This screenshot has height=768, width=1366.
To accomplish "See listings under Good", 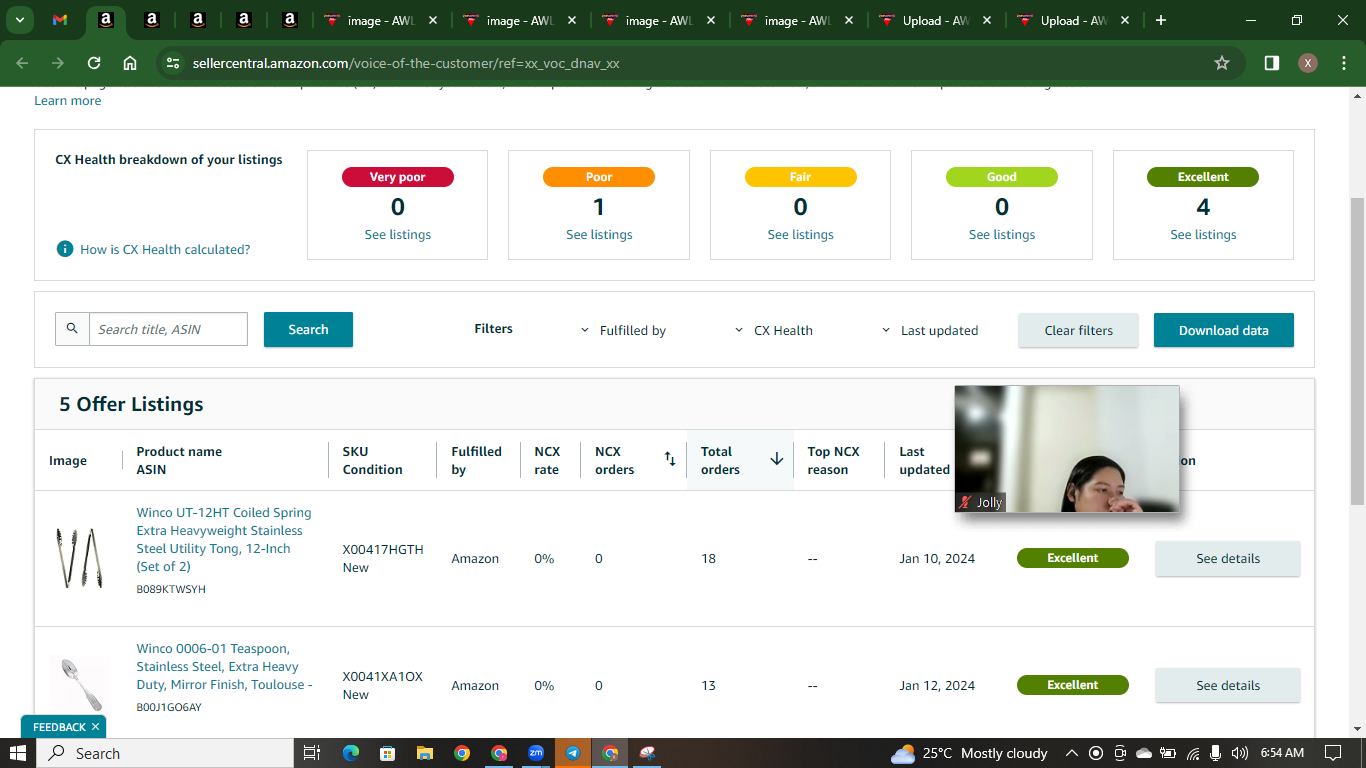I will (1002, 234).
